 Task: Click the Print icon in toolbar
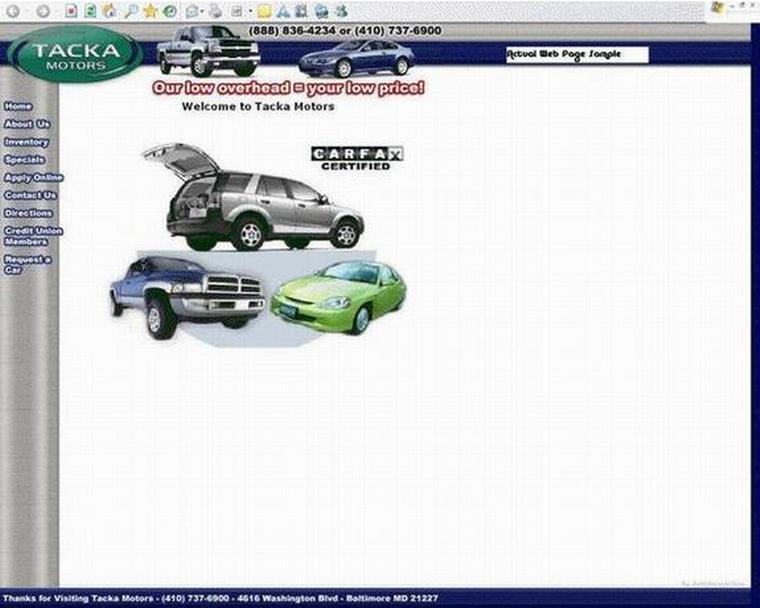[214, 11]
